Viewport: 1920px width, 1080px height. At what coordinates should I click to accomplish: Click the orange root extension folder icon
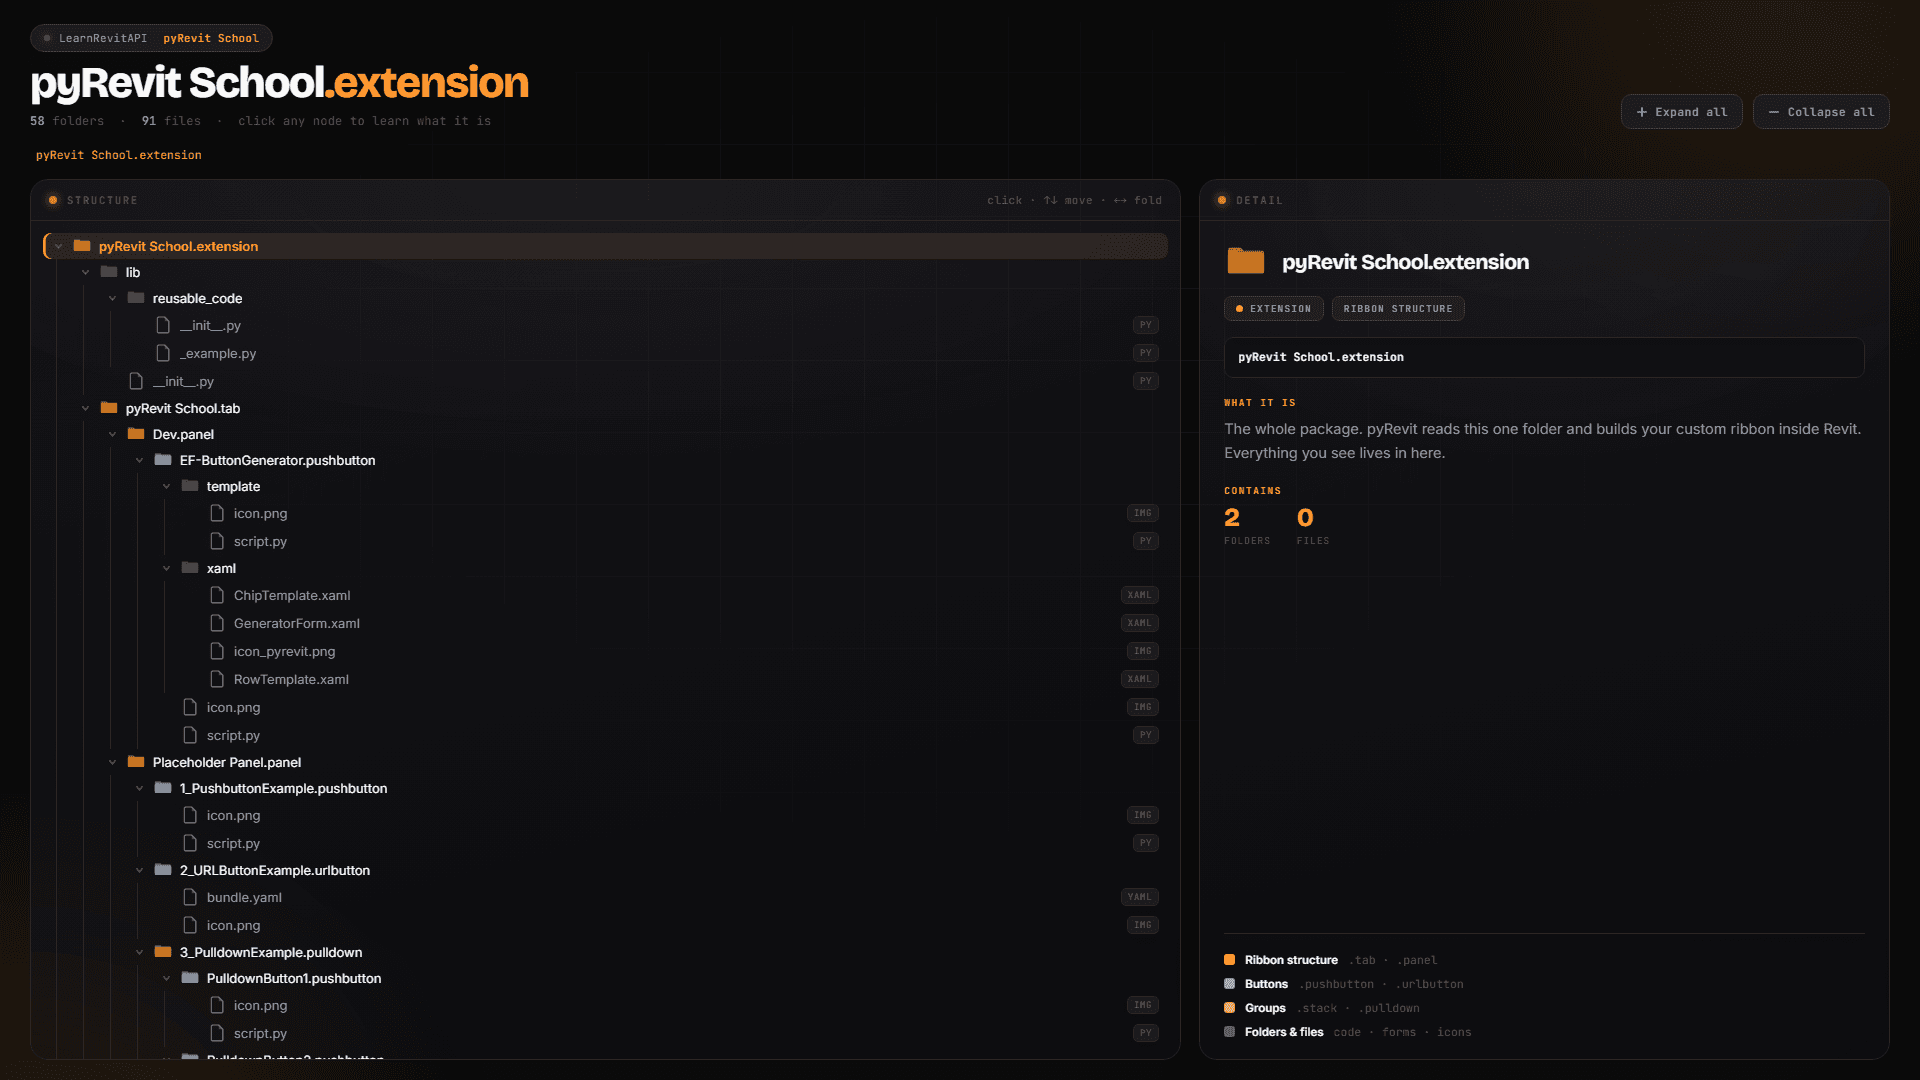point(82,245)
